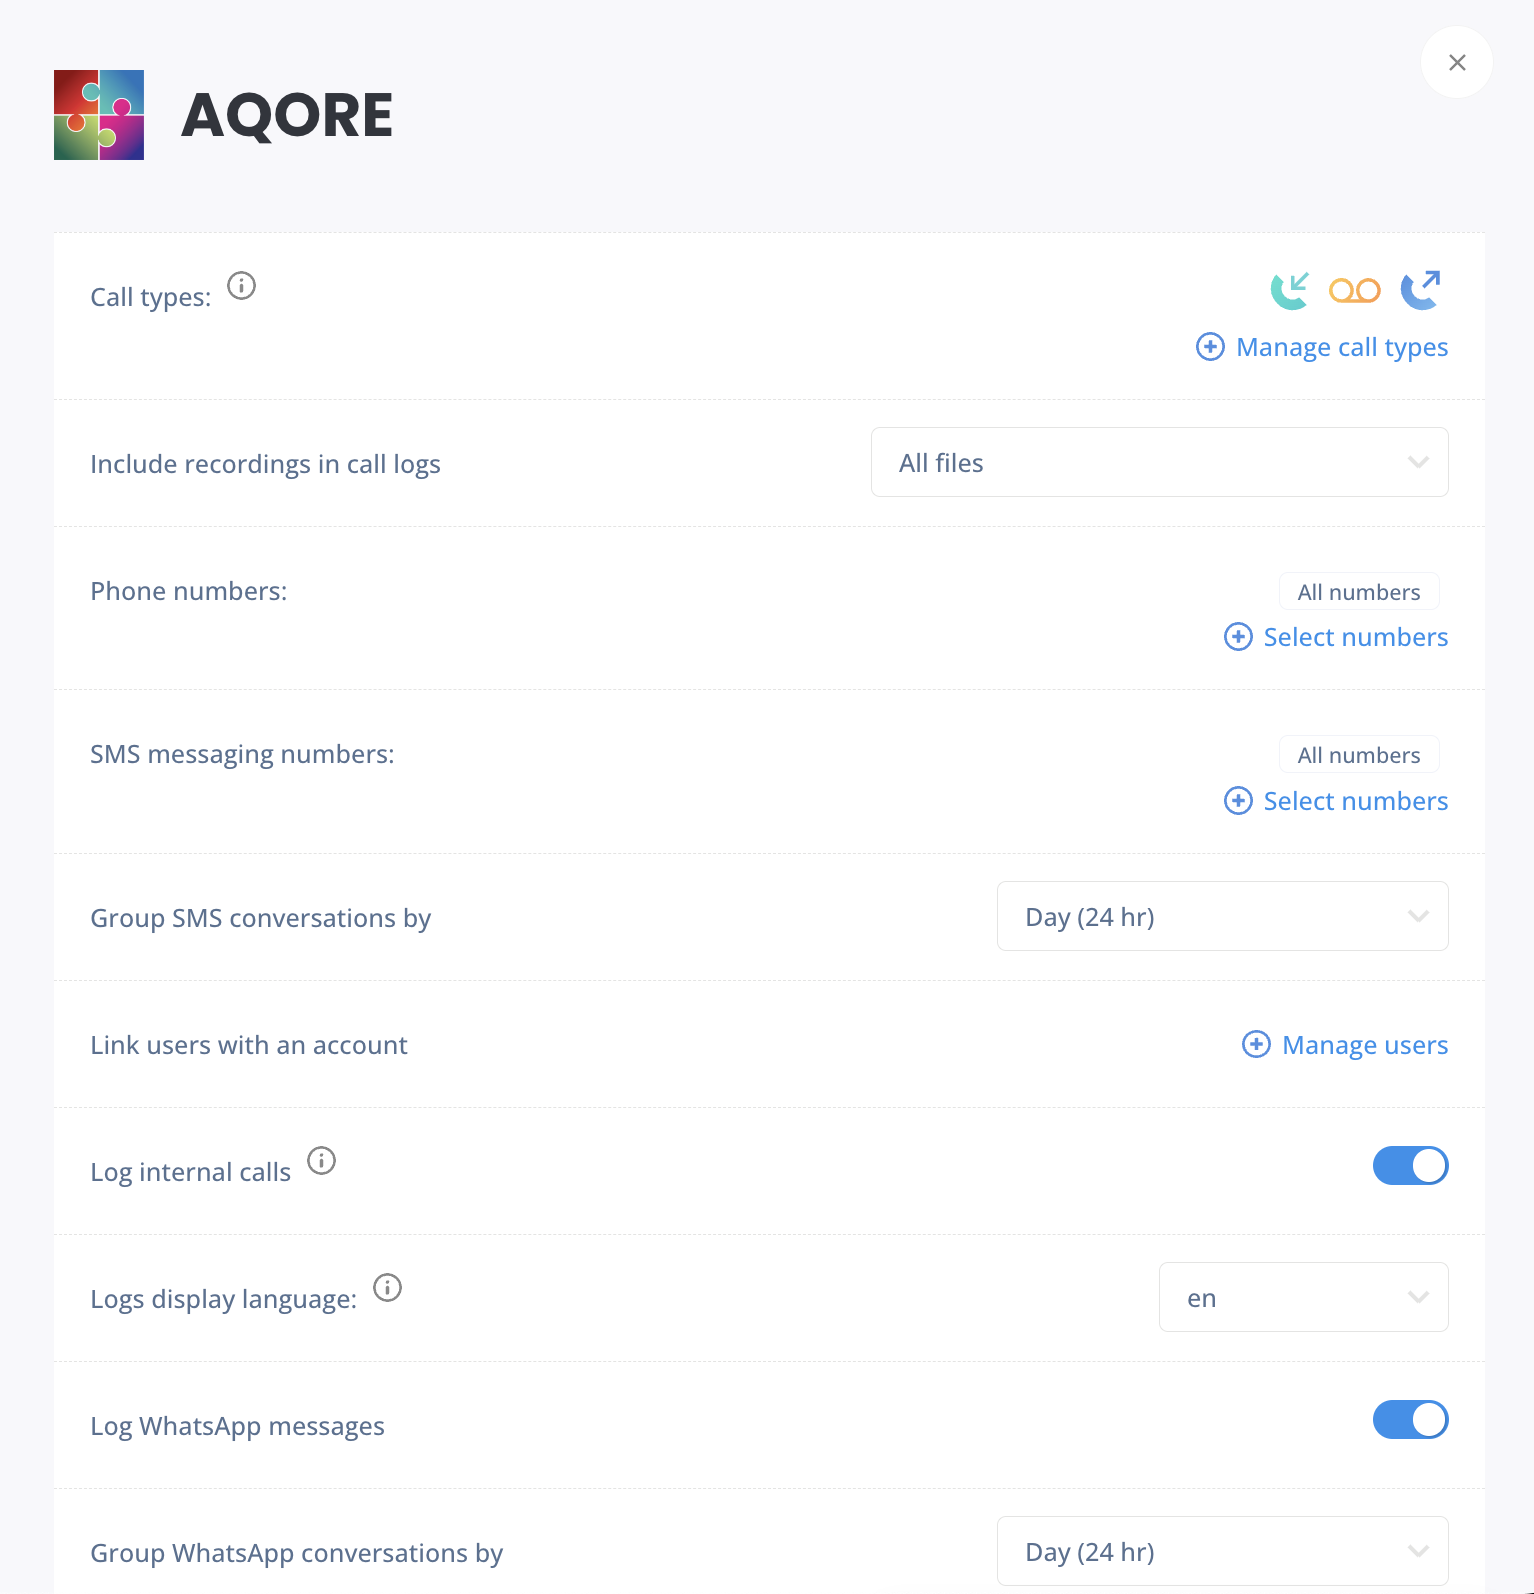Click All numbers tag for Phone numbers
Image resolution: width=1534 pixels, height=1594 pixels.
(x=1359, y=592)
